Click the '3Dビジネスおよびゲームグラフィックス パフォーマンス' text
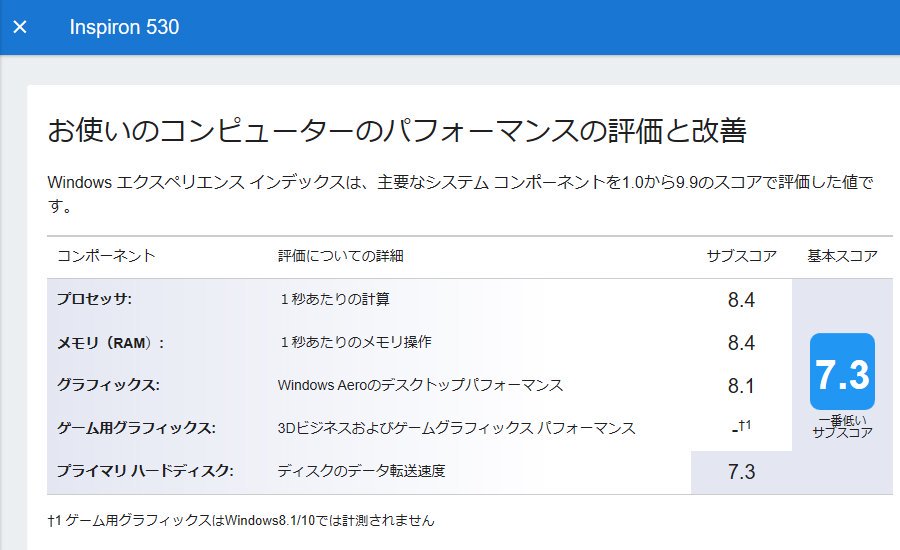900x550 pixels. [456, 428]
